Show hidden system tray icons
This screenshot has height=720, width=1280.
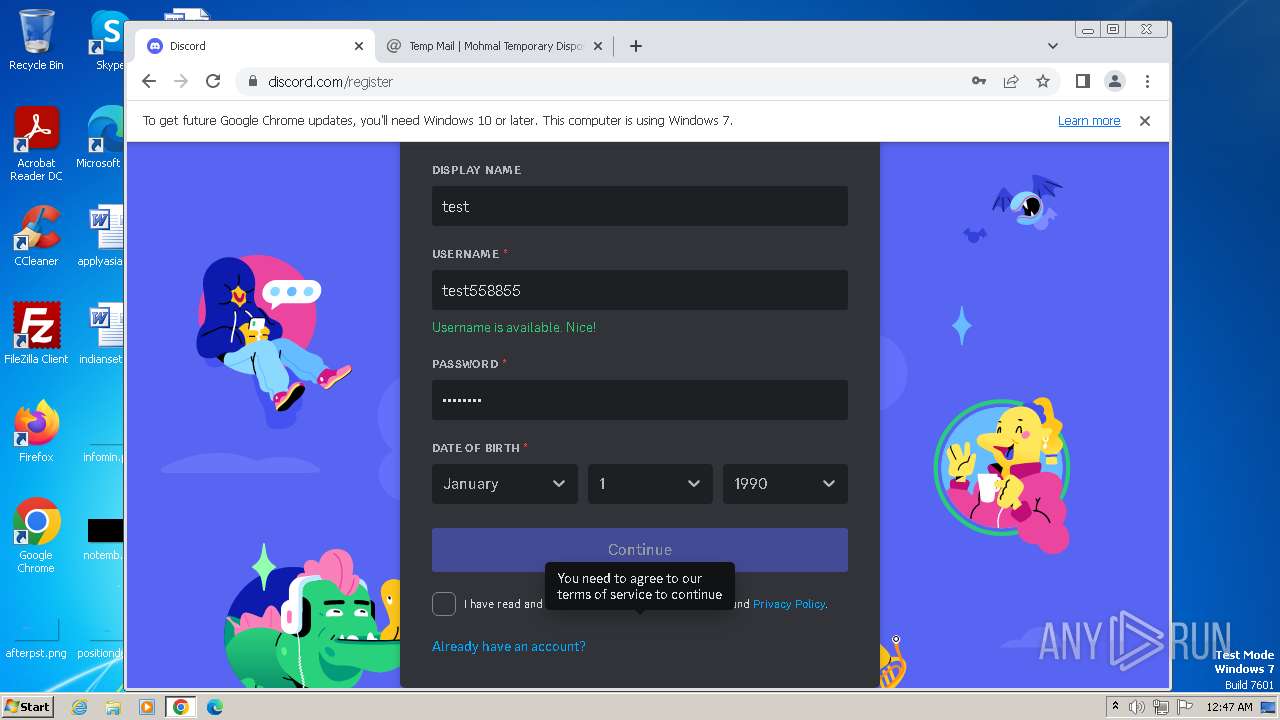(x=1115, y=707)
